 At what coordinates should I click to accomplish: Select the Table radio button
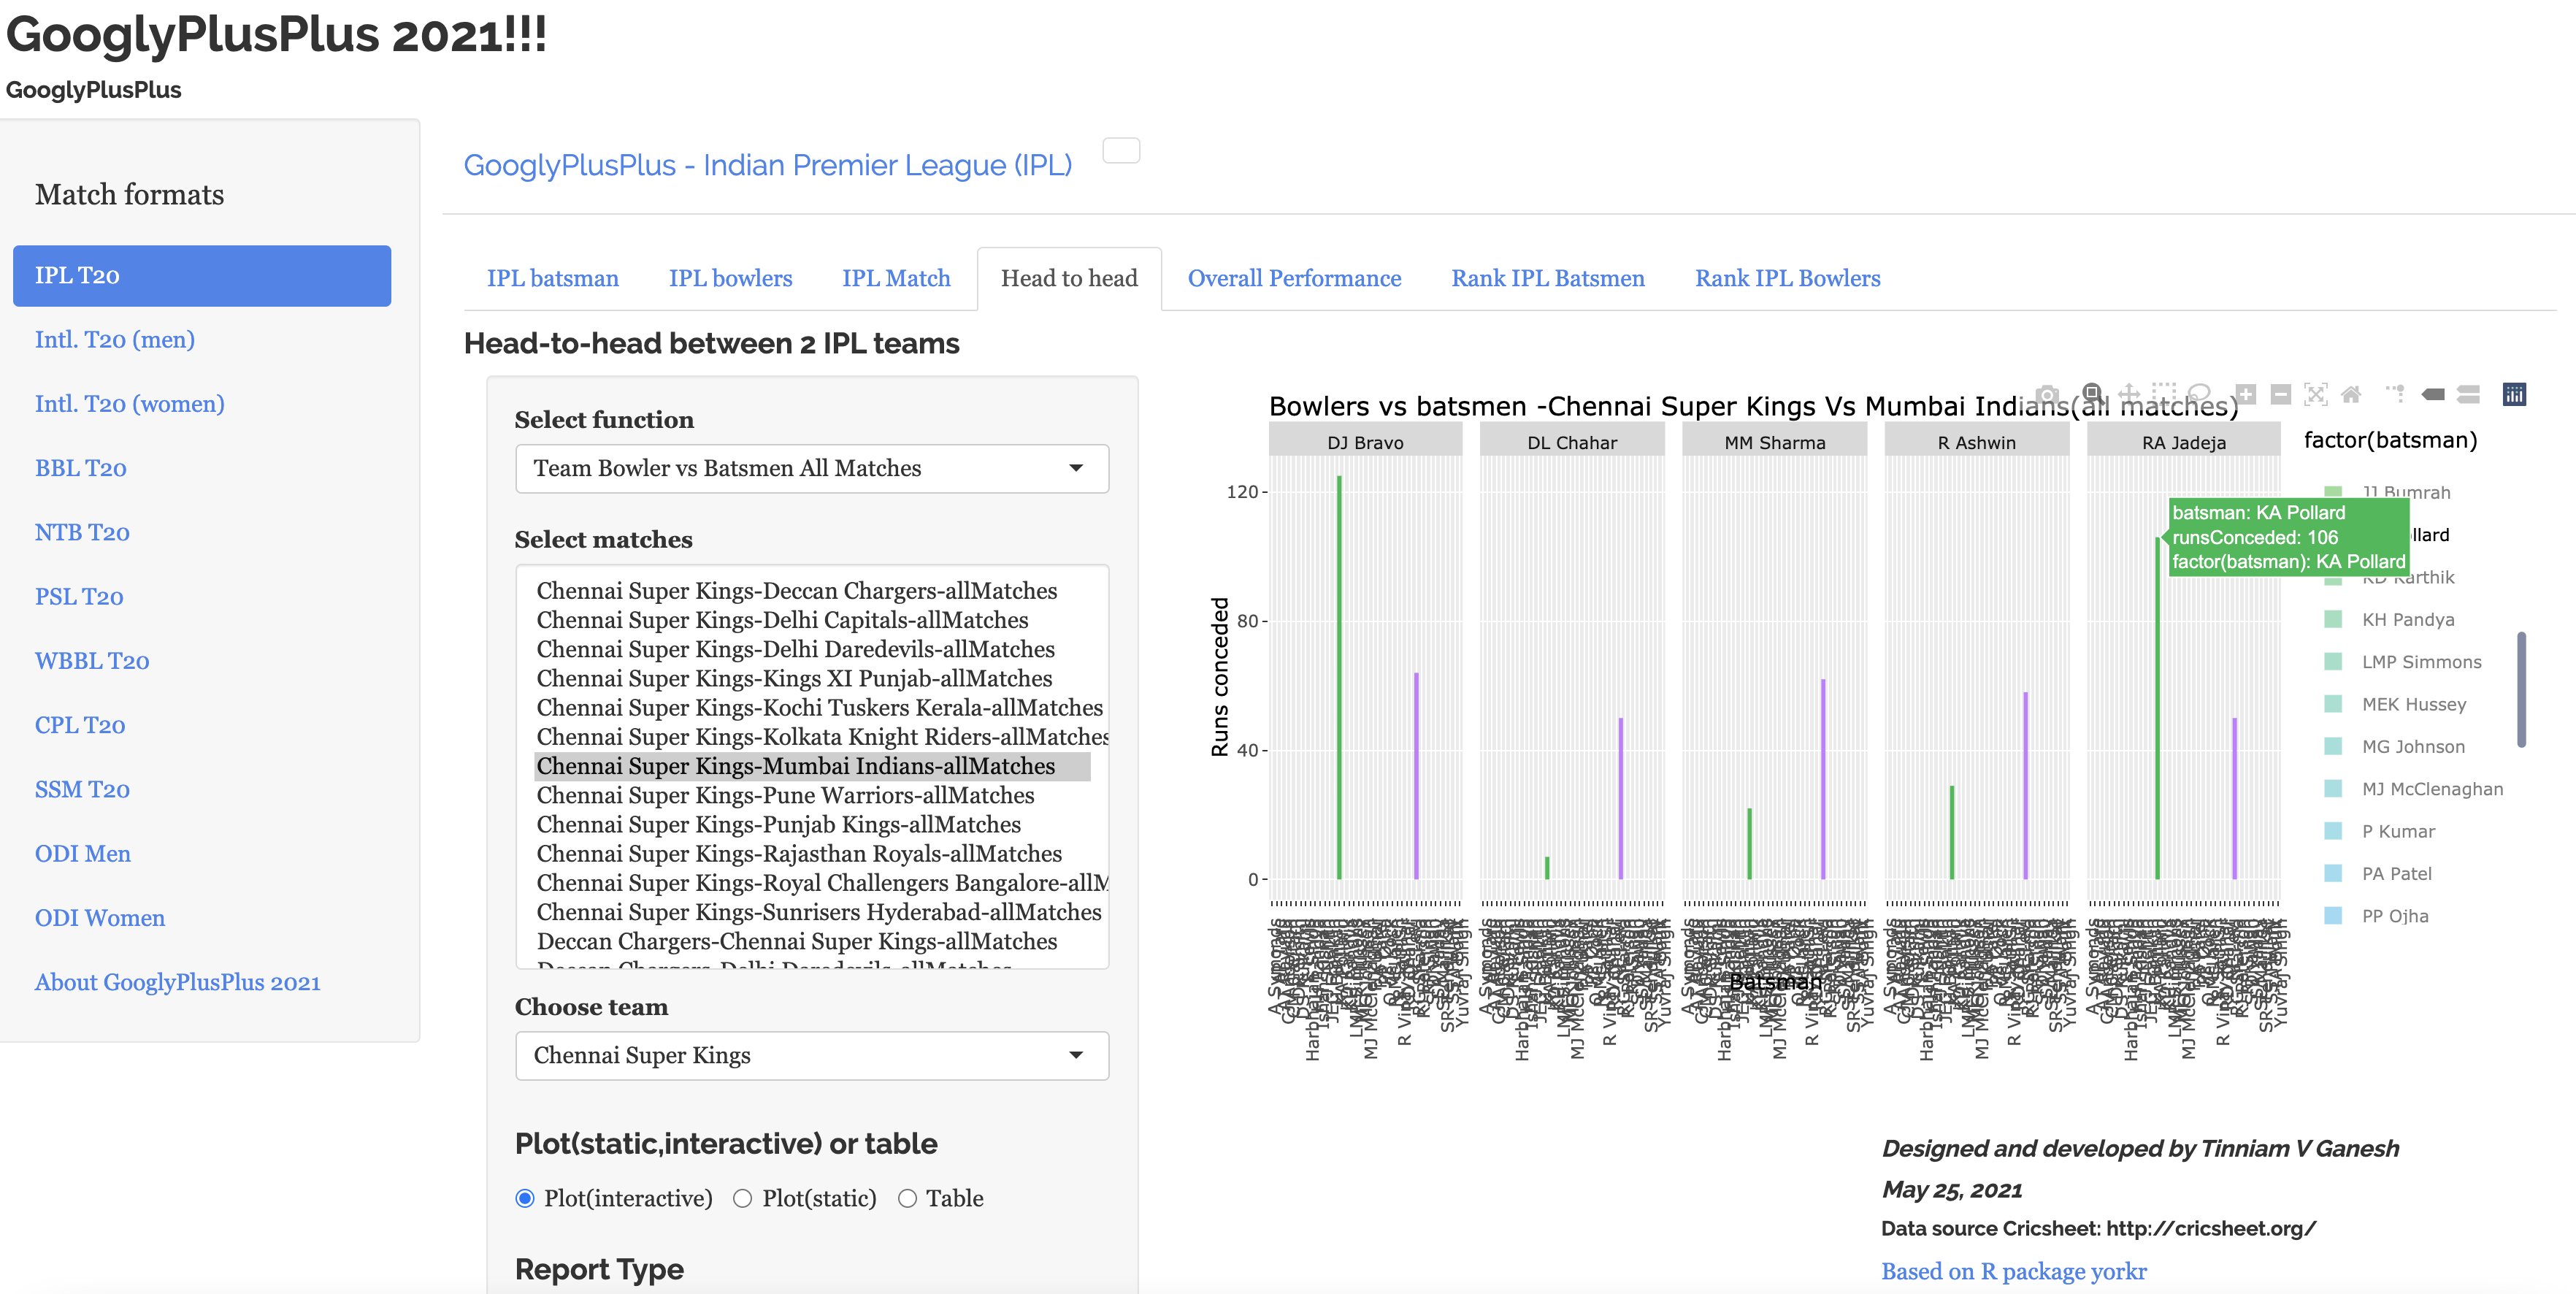coord(907,1198)
